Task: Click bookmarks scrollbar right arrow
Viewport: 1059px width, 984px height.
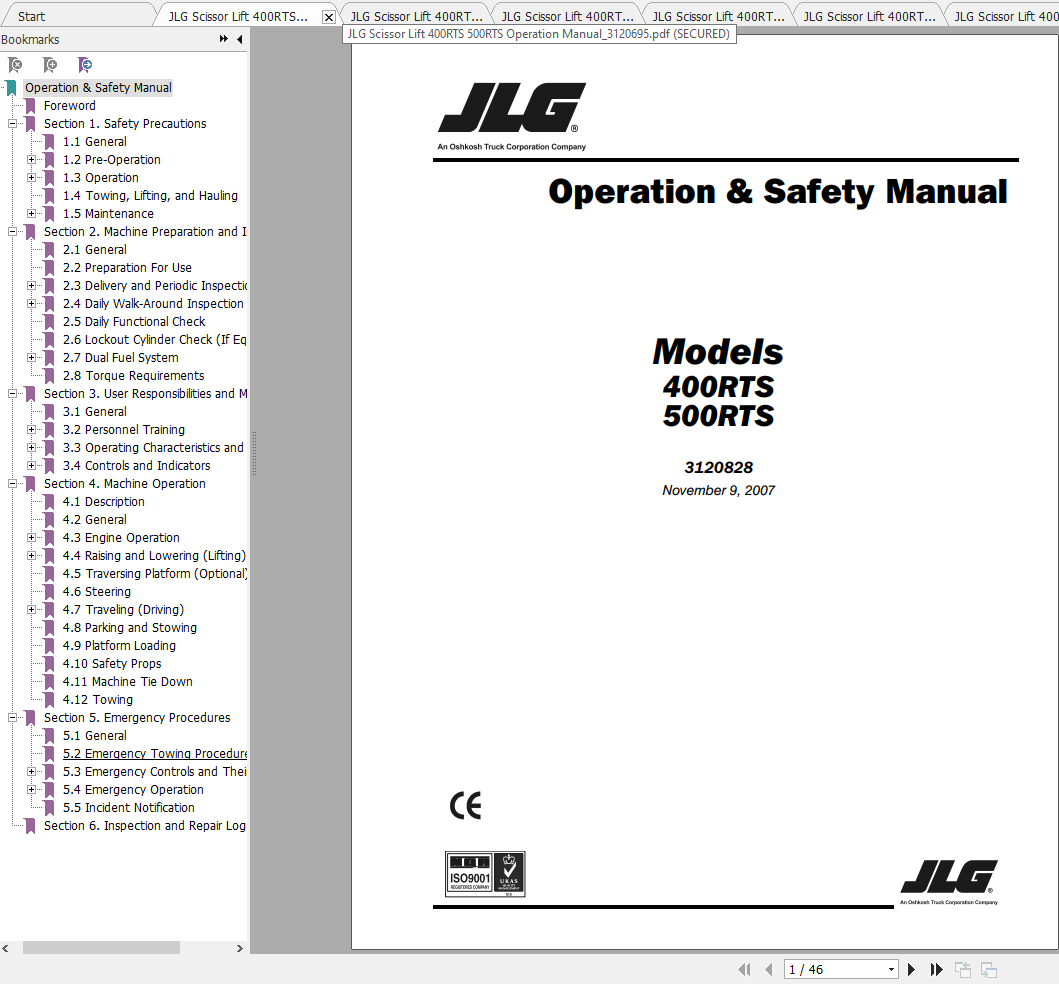Action: 239,948
